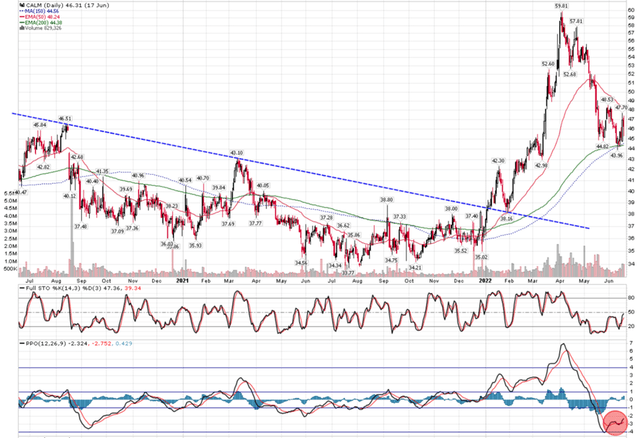Click the 47.70 price label
This screenshot has width=640, height=438.
point(621,107)
